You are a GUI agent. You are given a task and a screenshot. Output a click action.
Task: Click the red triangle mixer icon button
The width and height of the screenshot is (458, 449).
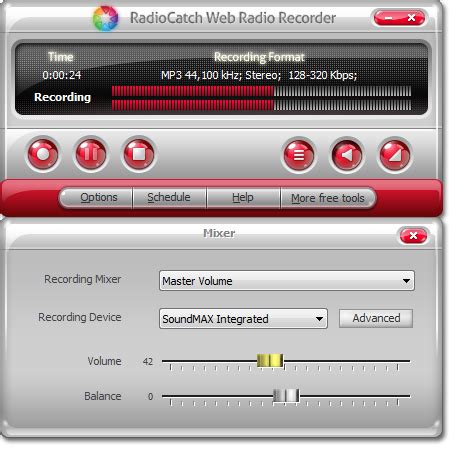(395, 155)
